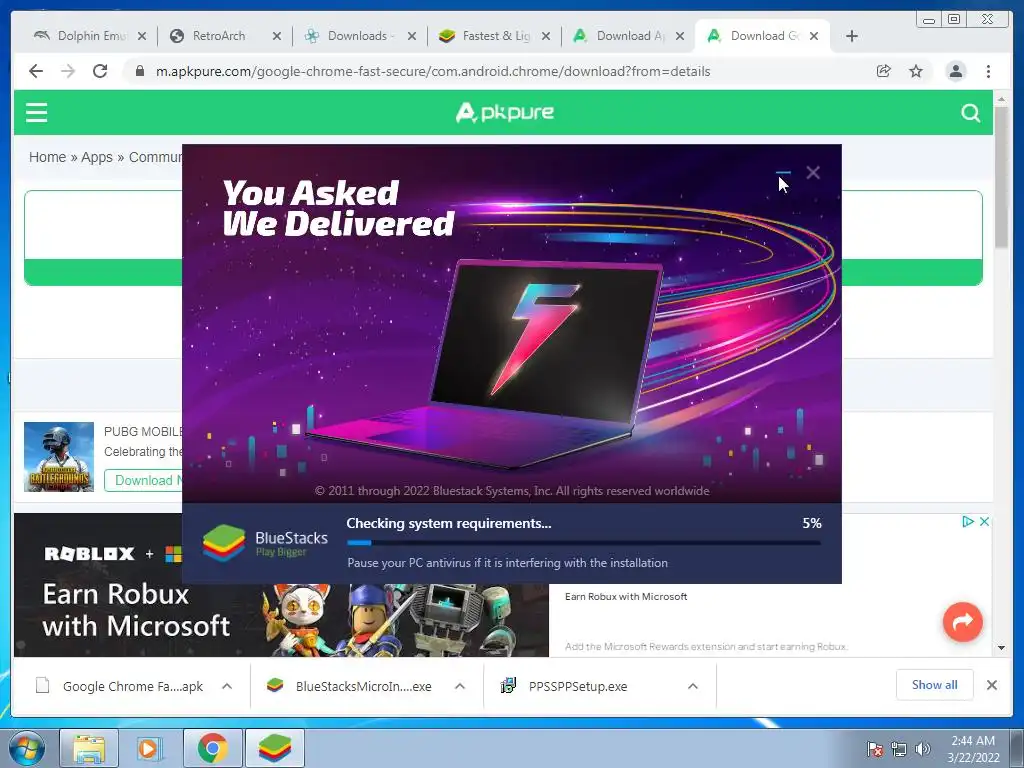Open Windows Explorer from taskbar
This screenshot has width=1024, height=768.
coord(89,749)
